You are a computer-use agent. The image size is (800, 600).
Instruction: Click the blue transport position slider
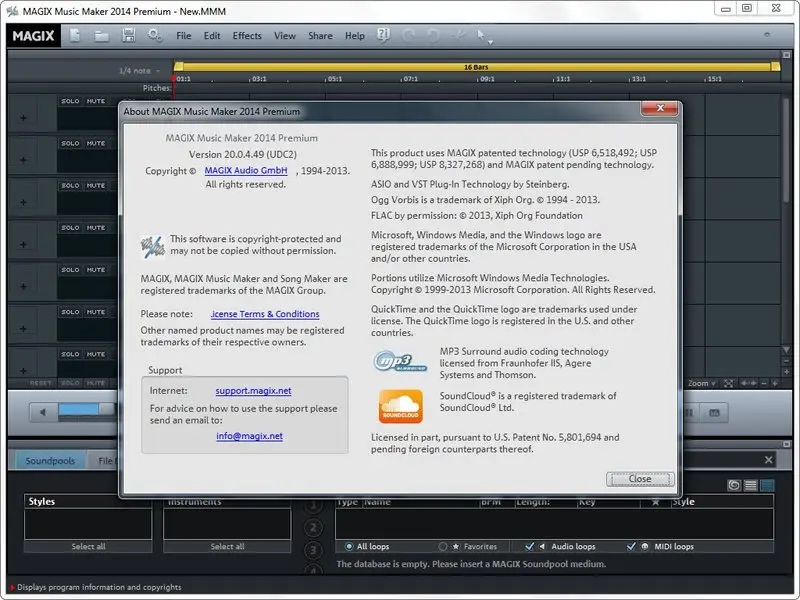pyautogui.click(x=79, y=409)
